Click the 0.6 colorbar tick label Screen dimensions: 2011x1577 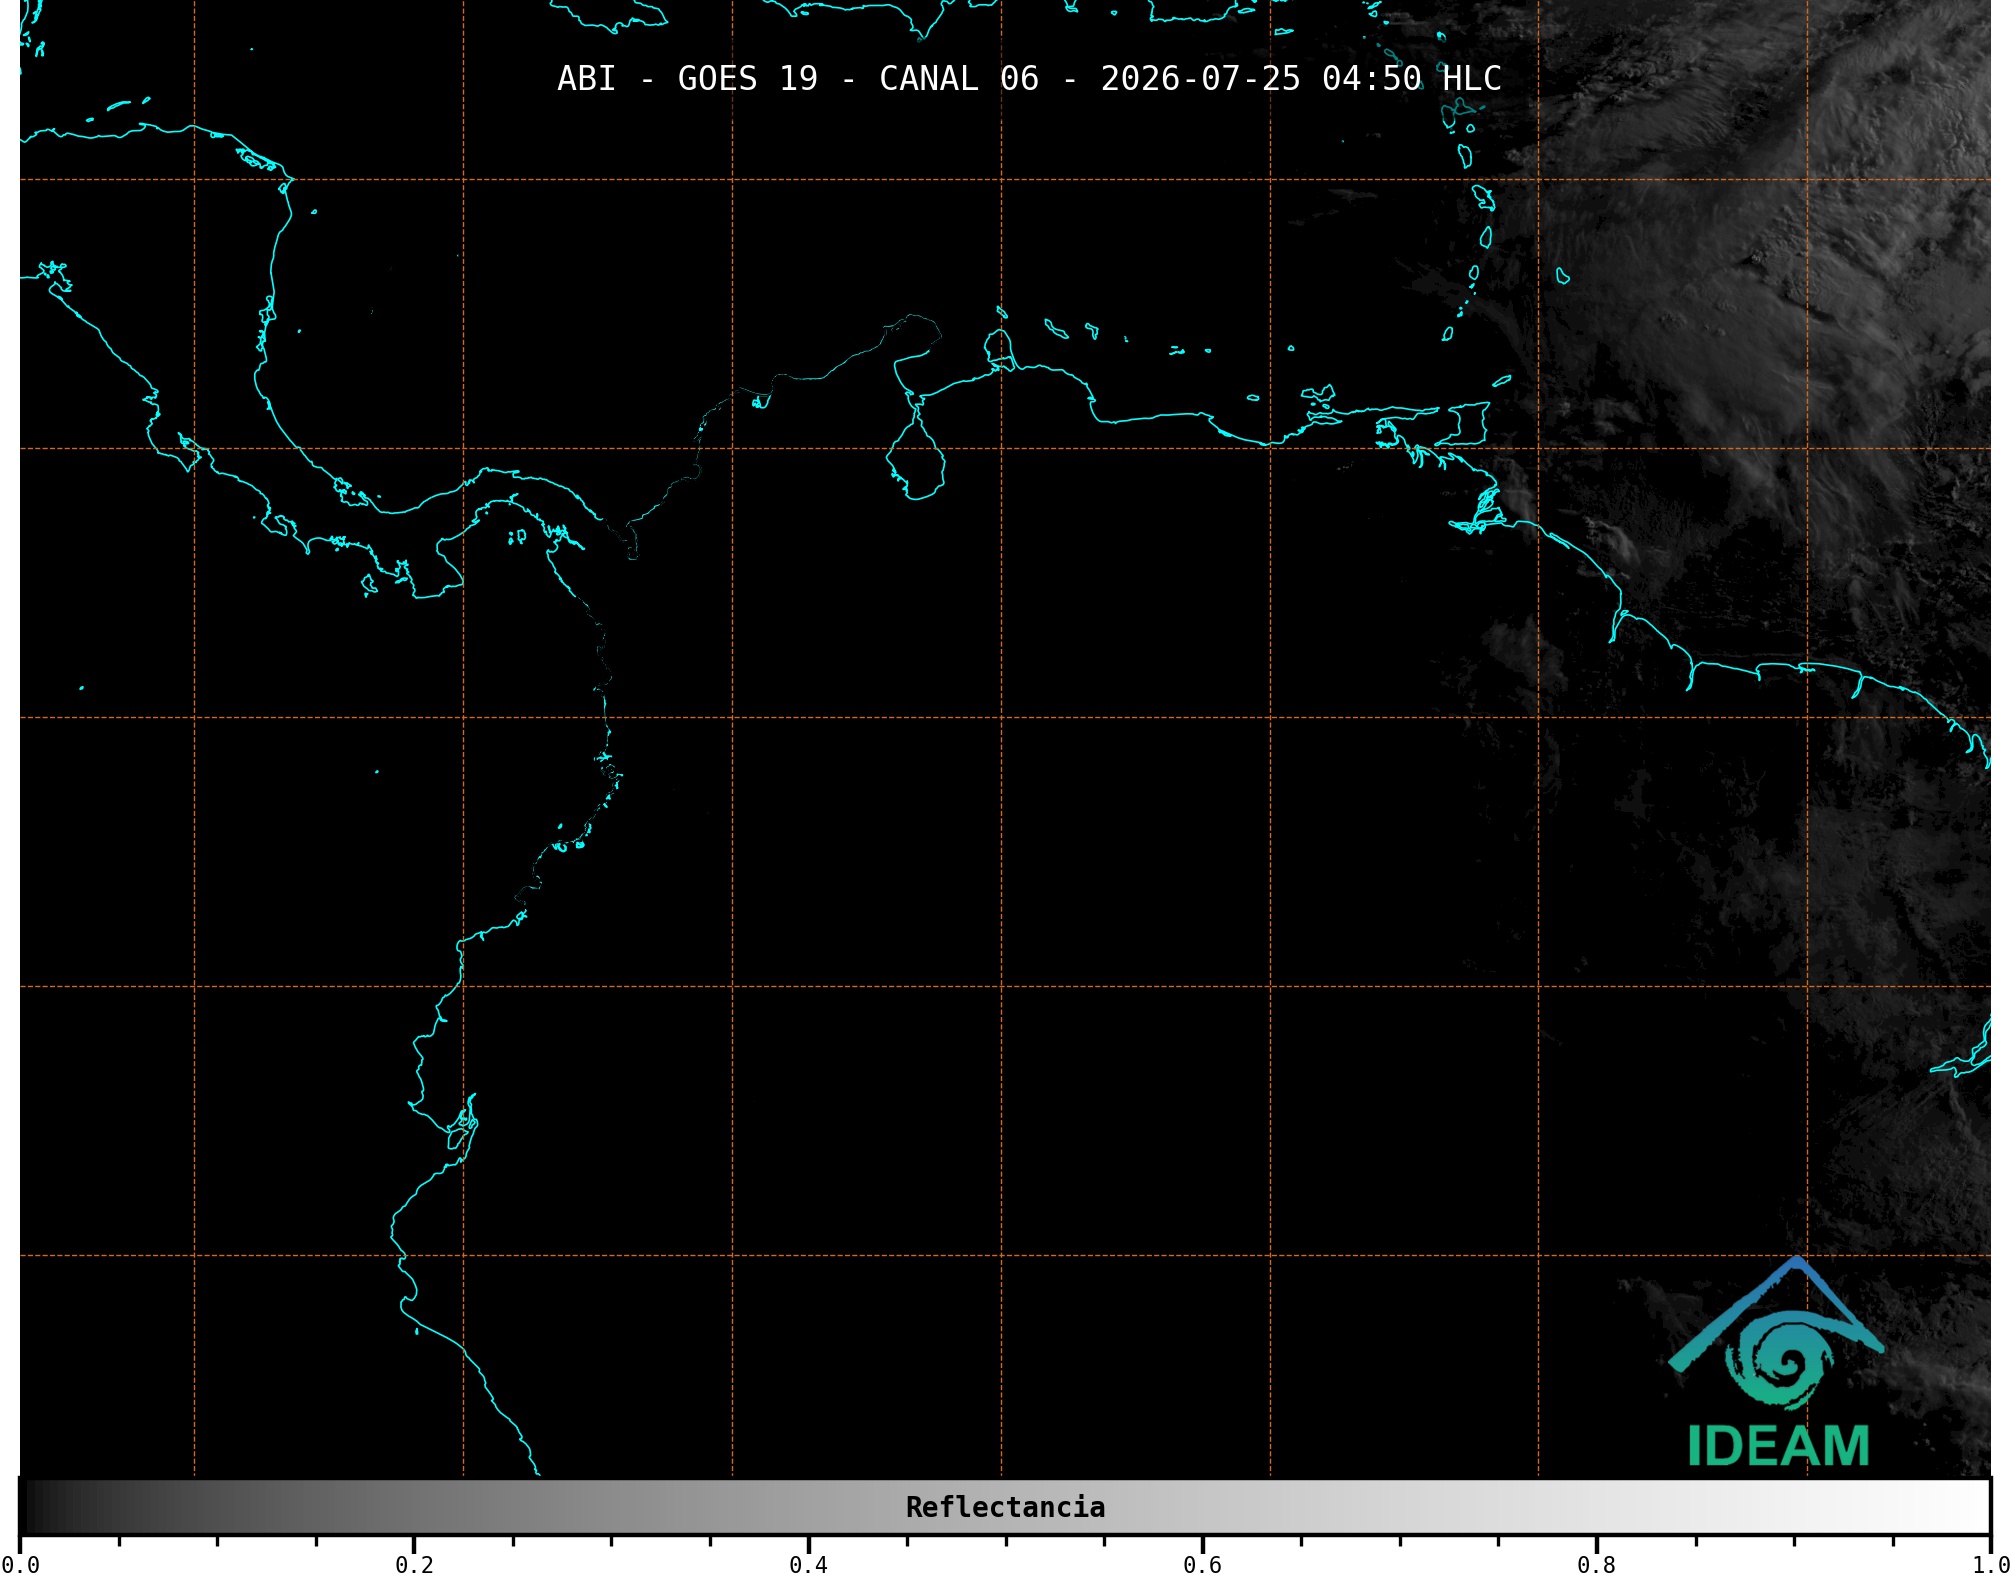click(x=1202, y=1565)
